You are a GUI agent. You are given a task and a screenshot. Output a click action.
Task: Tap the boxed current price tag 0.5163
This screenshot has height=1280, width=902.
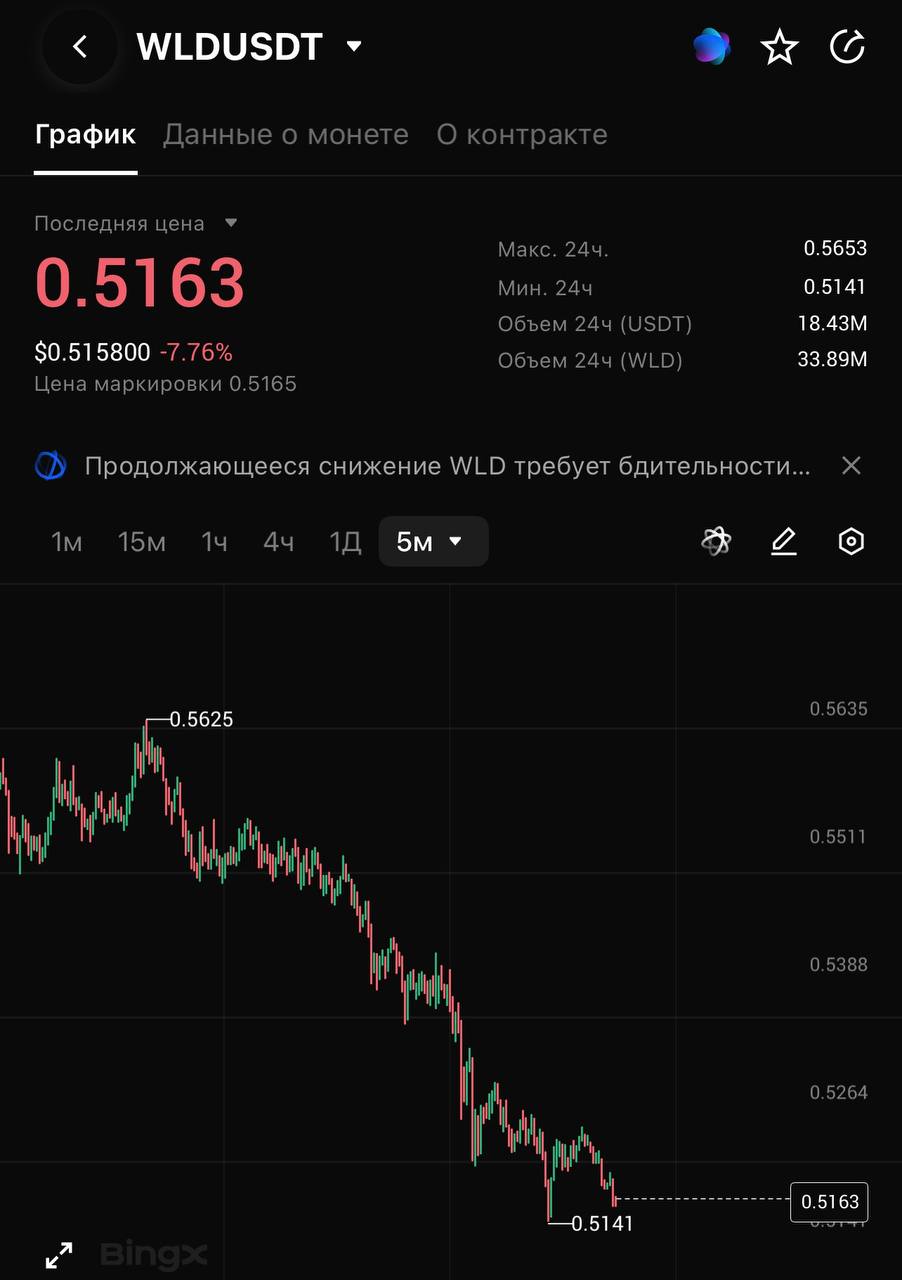click(x=830, y=1202)
